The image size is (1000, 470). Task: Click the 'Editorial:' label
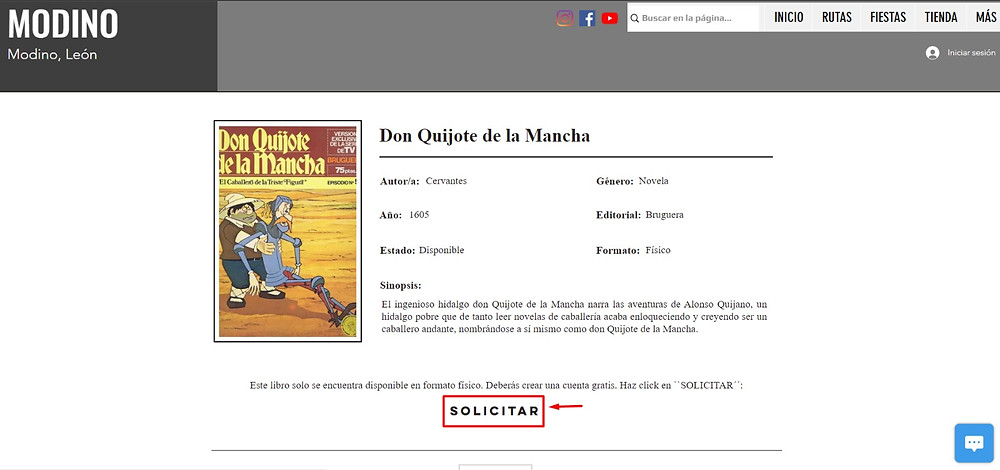click(x=619, y=215)
